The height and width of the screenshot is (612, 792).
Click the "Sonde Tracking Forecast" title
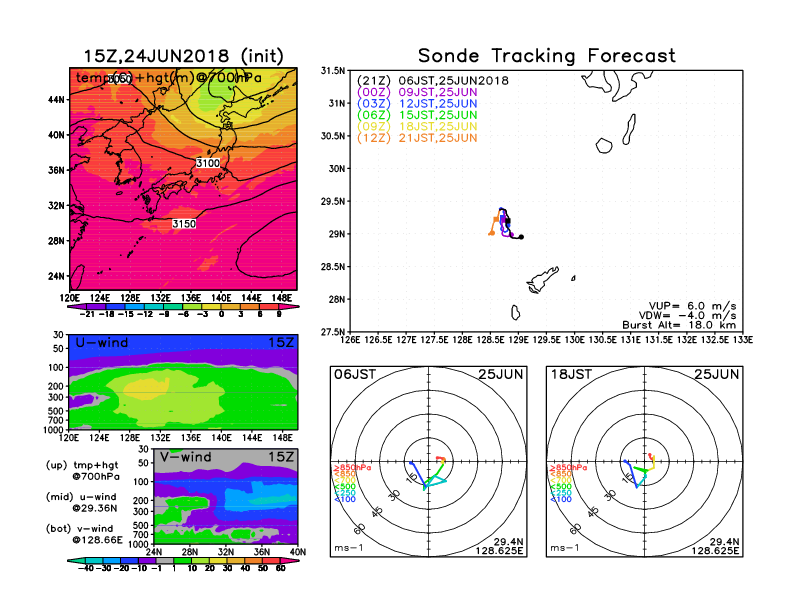pyautogui.click(x=547, y=56)
